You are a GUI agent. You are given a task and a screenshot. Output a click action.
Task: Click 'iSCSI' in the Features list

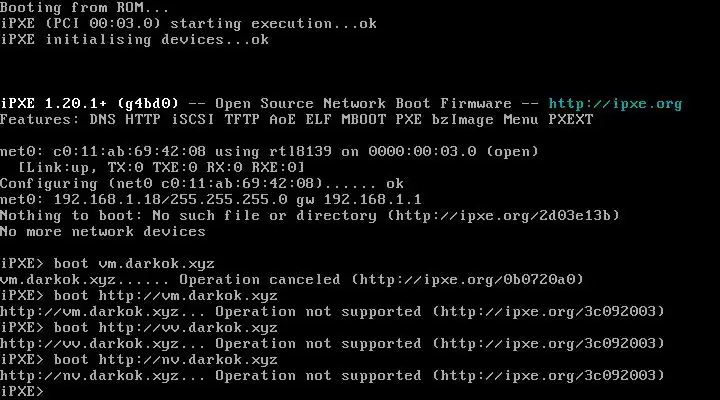tap(193, 119)
